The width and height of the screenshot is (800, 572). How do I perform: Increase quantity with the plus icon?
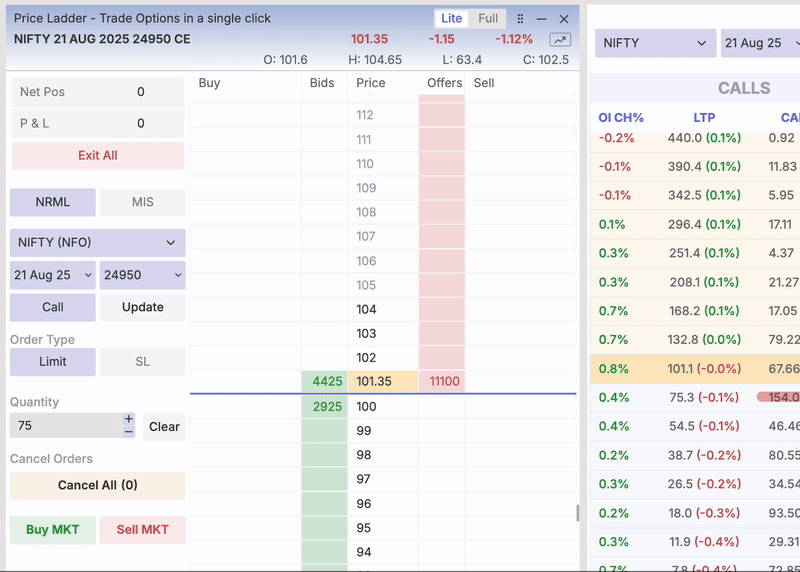pos(129,419)
